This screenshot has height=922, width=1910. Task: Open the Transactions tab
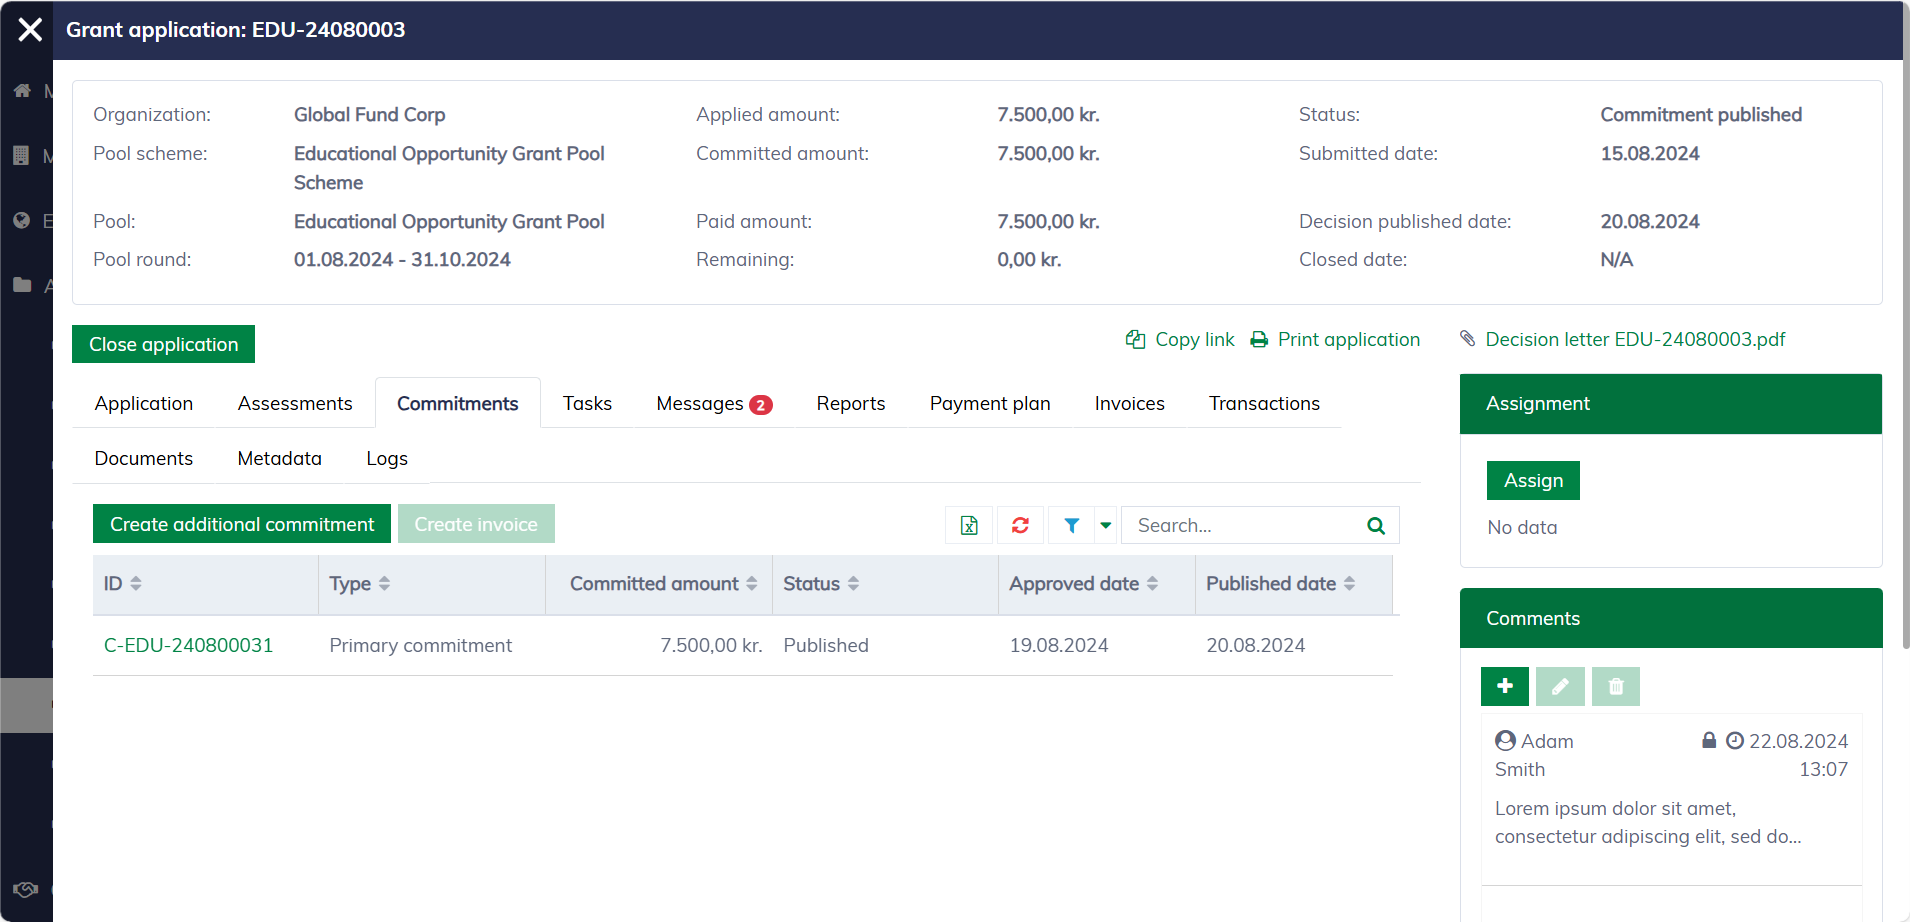(x=1263, y=404)
